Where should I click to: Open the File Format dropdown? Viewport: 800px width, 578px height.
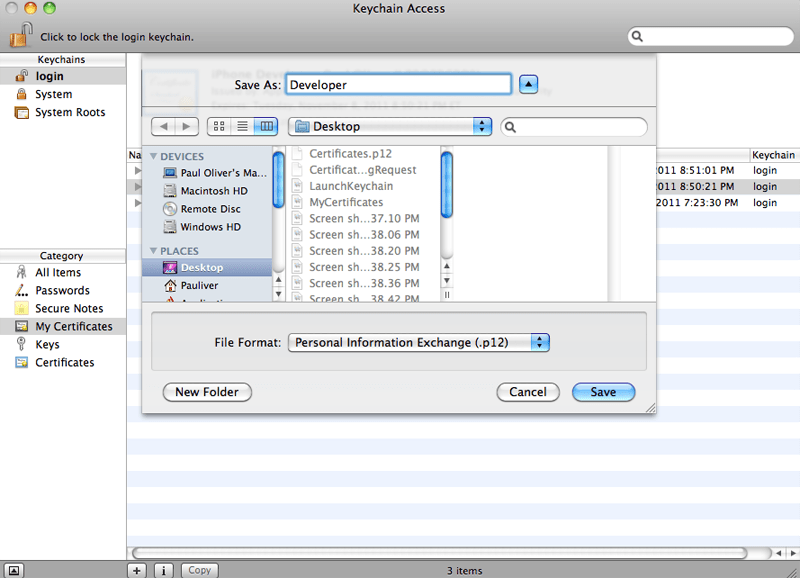[x=418, y=342]
